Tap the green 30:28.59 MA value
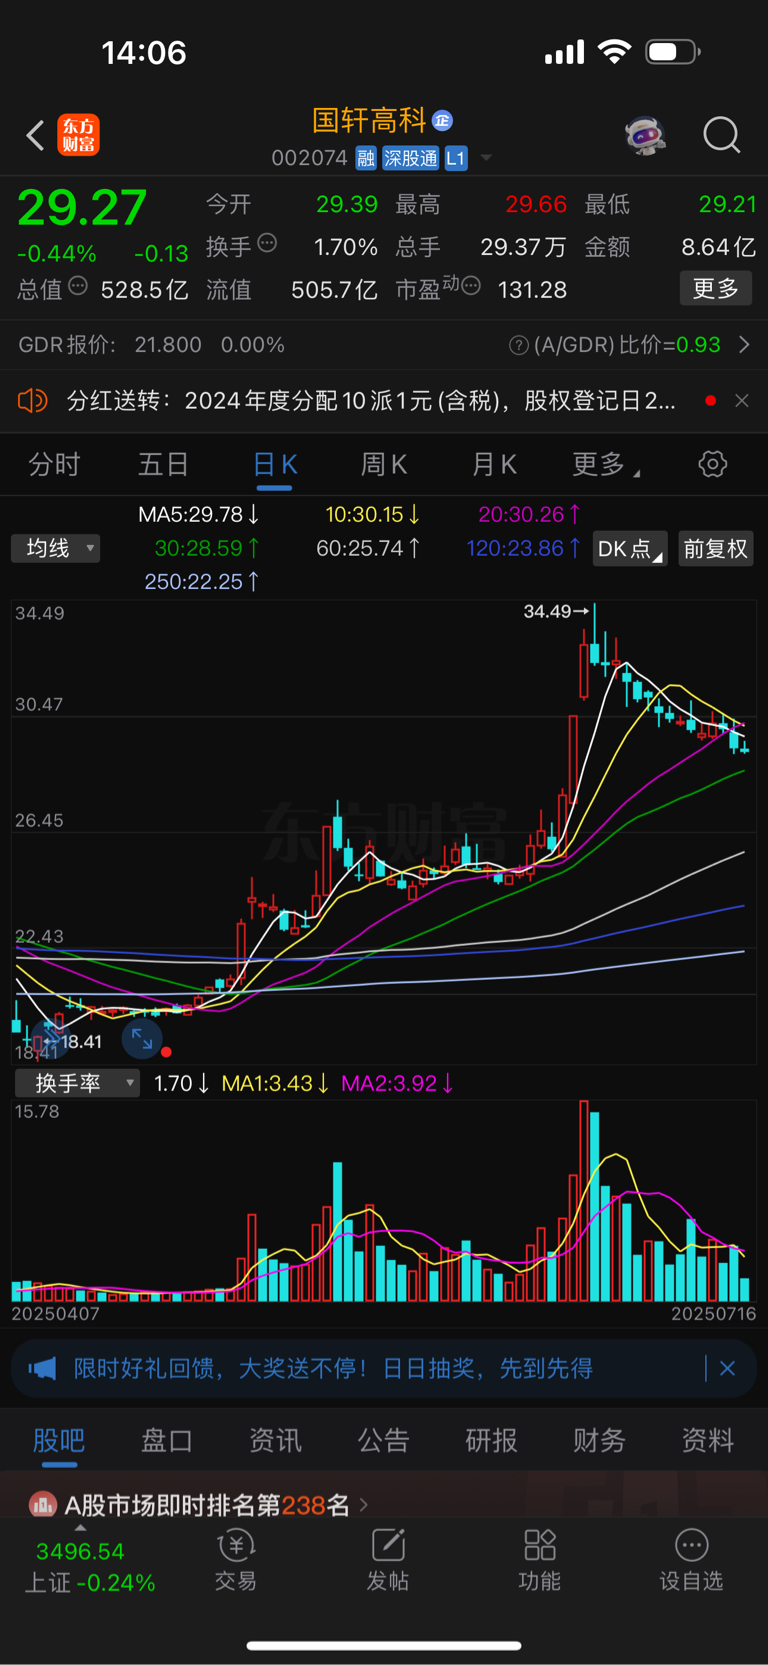 (x=207, y=548)
